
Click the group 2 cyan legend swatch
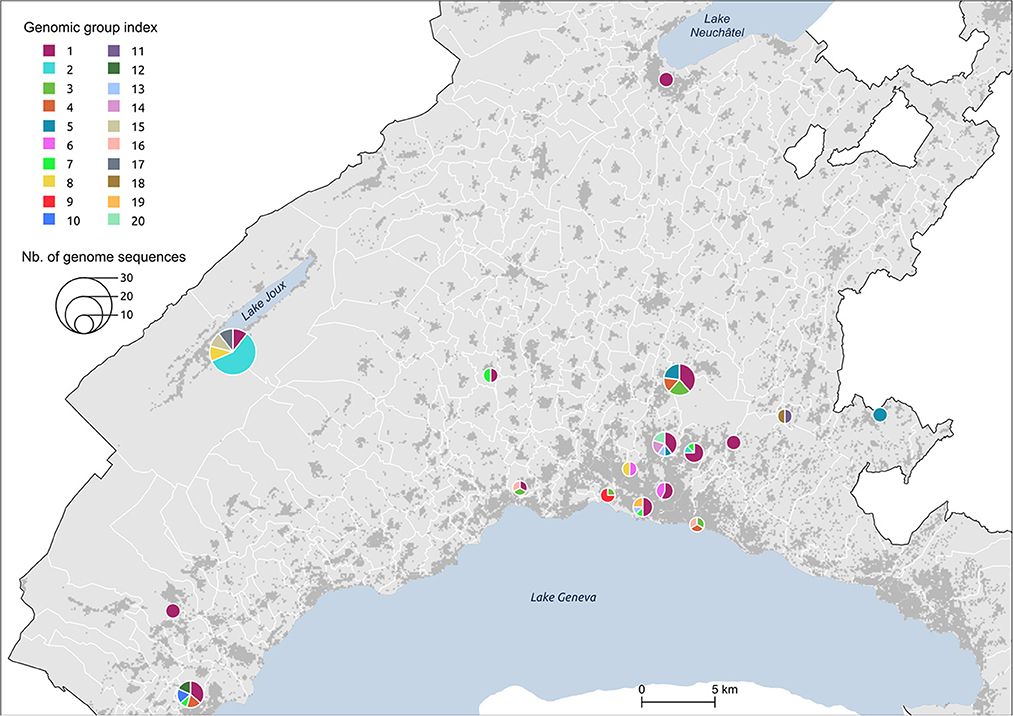(49, 69)
